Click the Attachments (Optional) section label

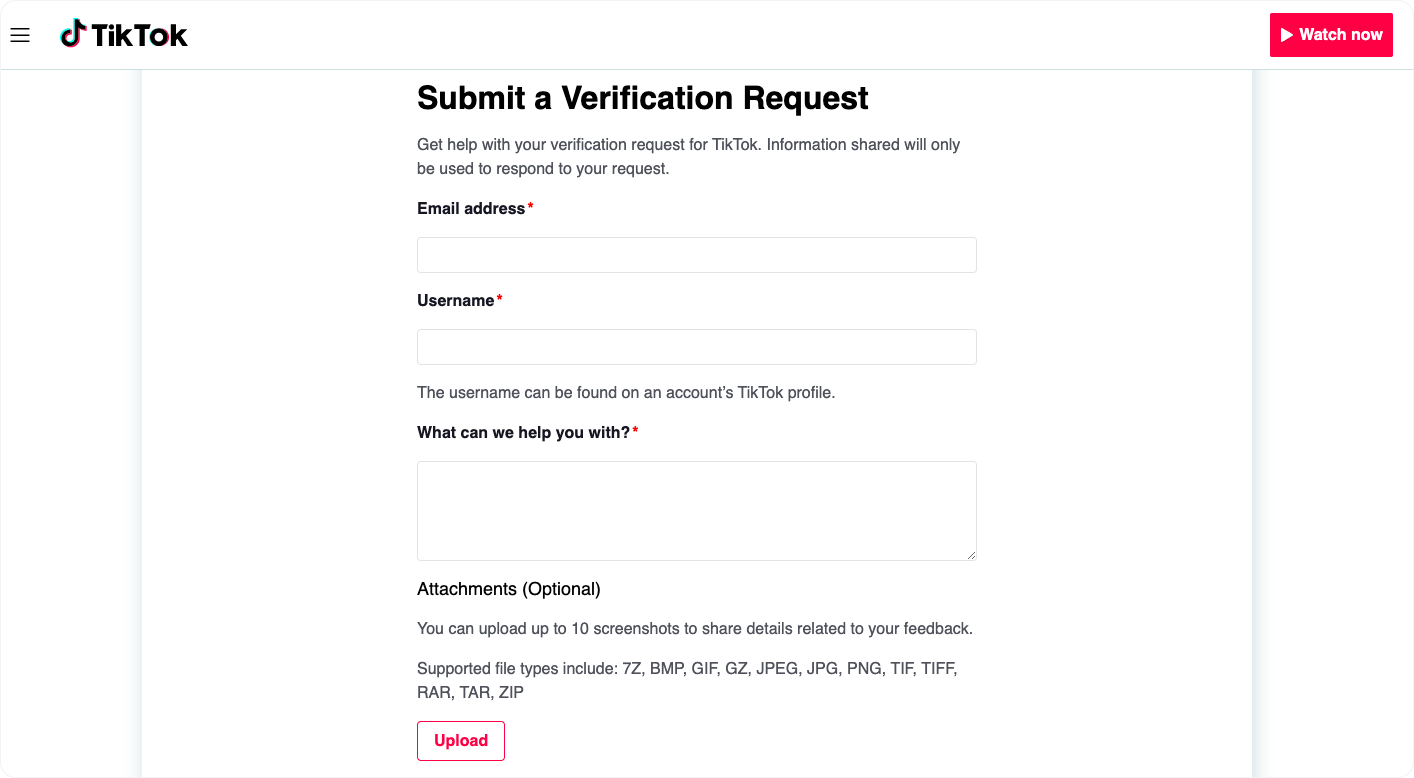(509, 589)
